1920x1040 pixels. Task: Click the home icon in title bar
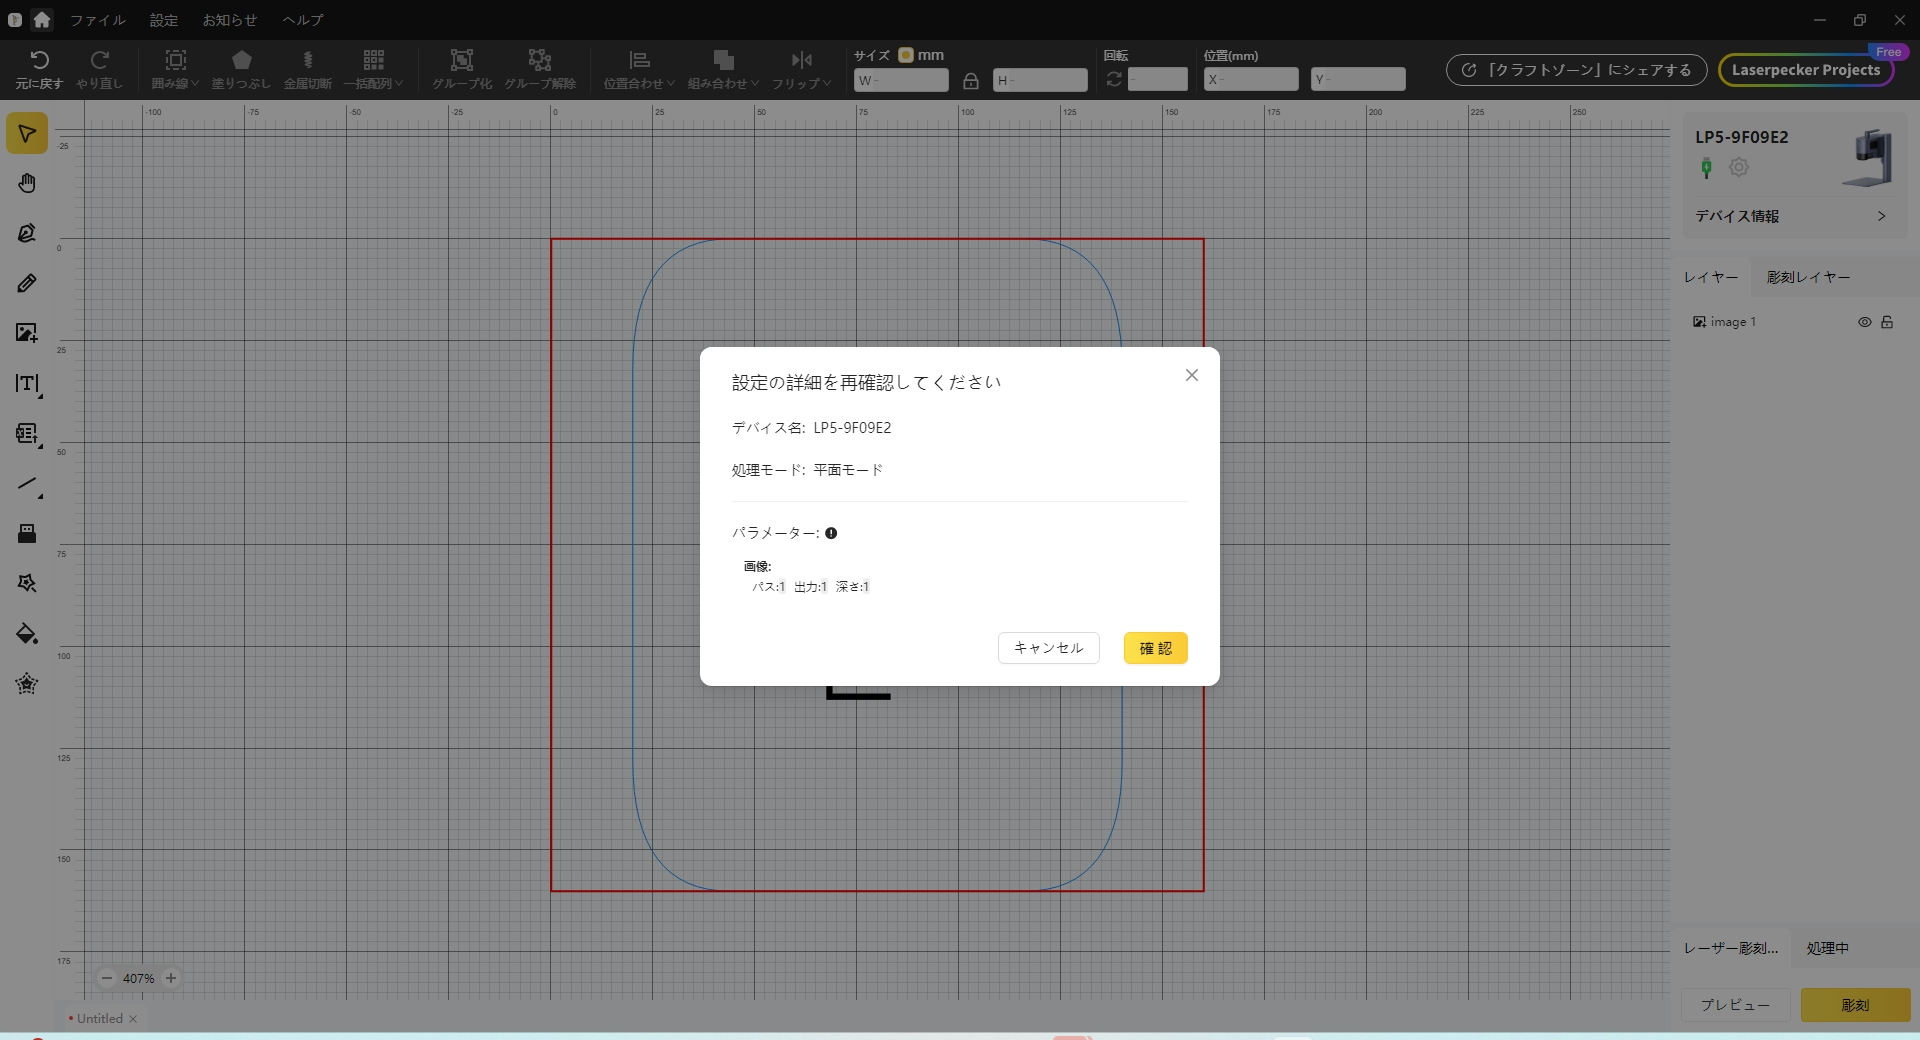point(42,19)
